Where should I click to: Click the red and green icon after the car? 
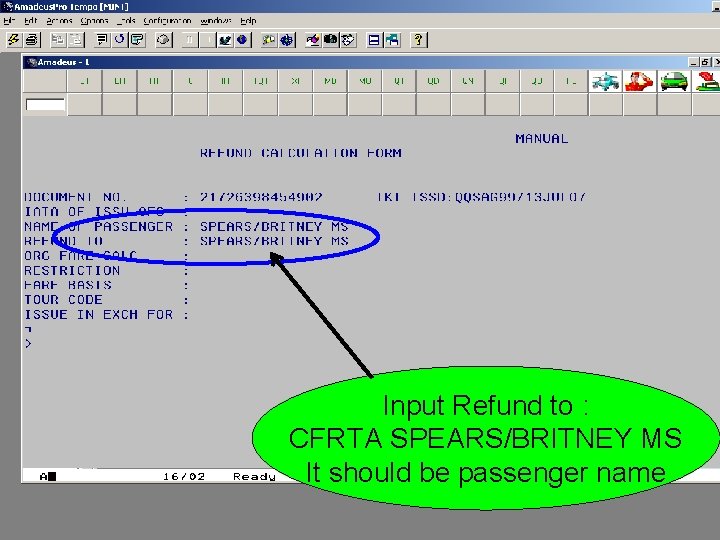[x=707, y=81]
